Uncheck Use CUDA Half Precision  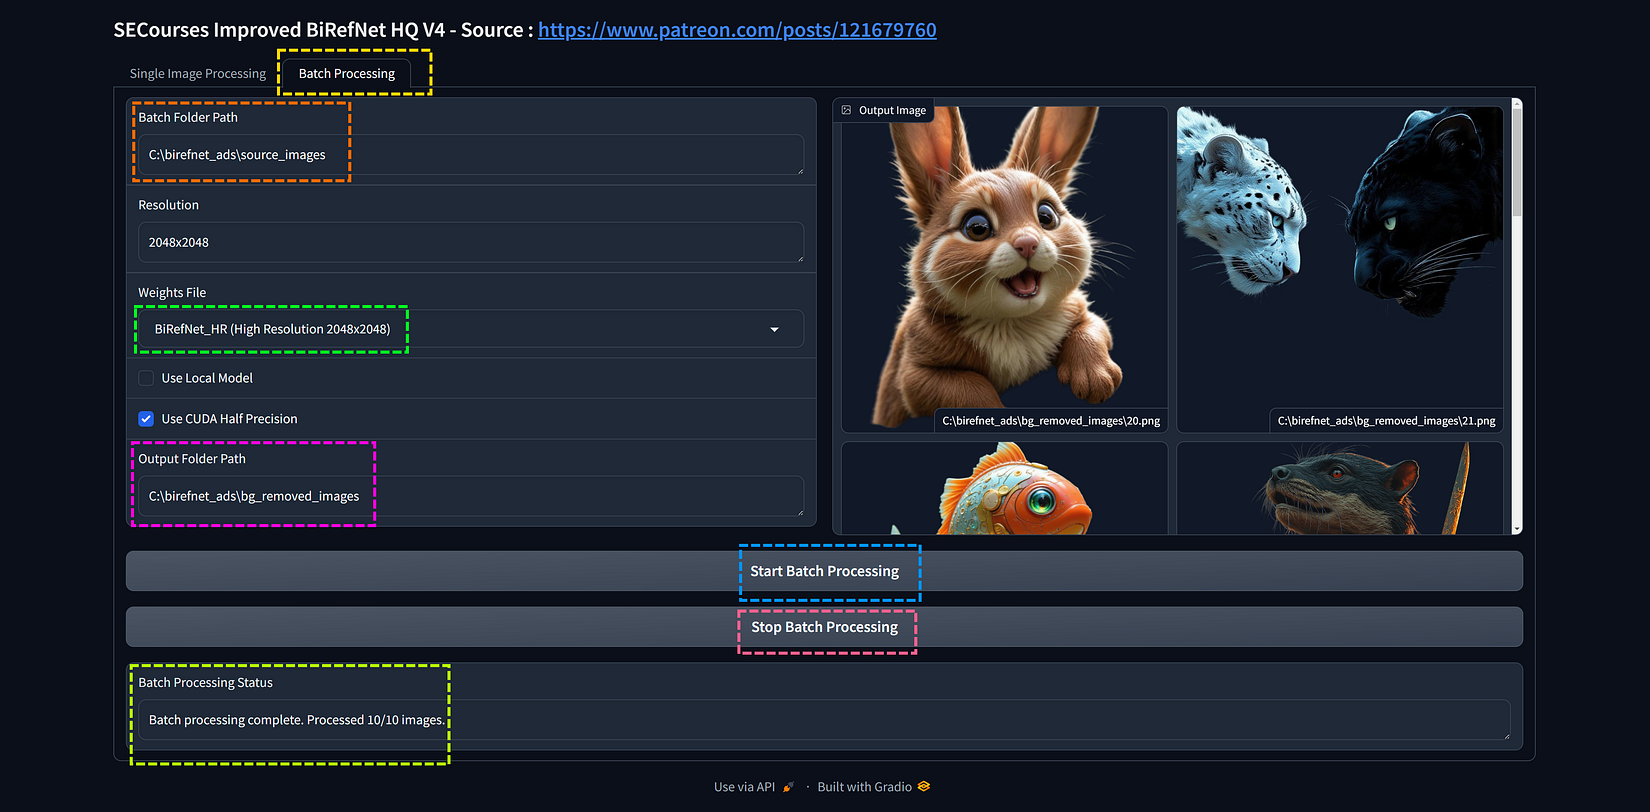tap(146, 419)
